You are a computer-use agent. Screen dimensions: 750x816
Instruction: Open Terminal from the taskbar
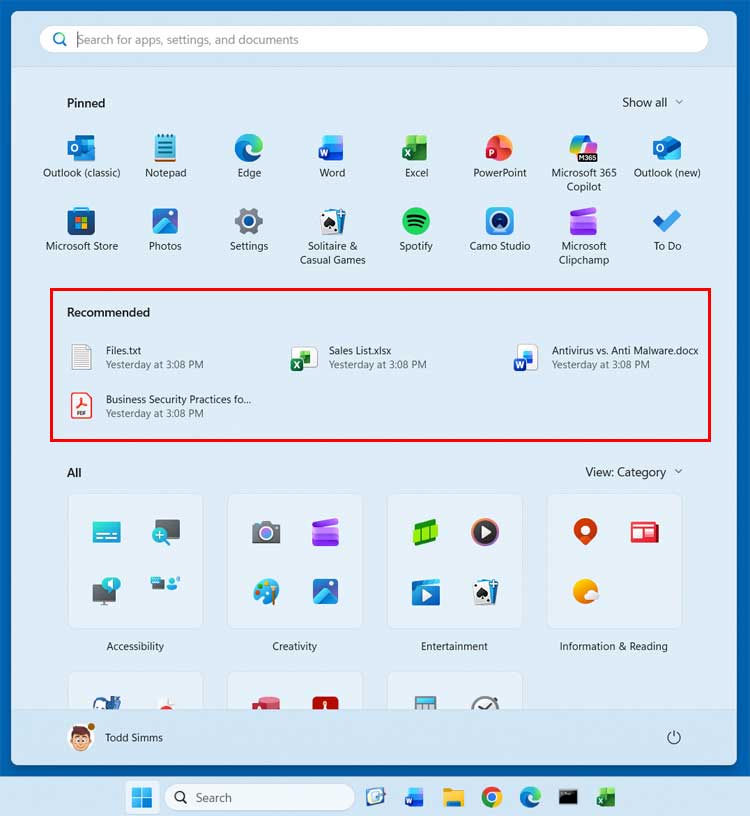click(568, 797)
